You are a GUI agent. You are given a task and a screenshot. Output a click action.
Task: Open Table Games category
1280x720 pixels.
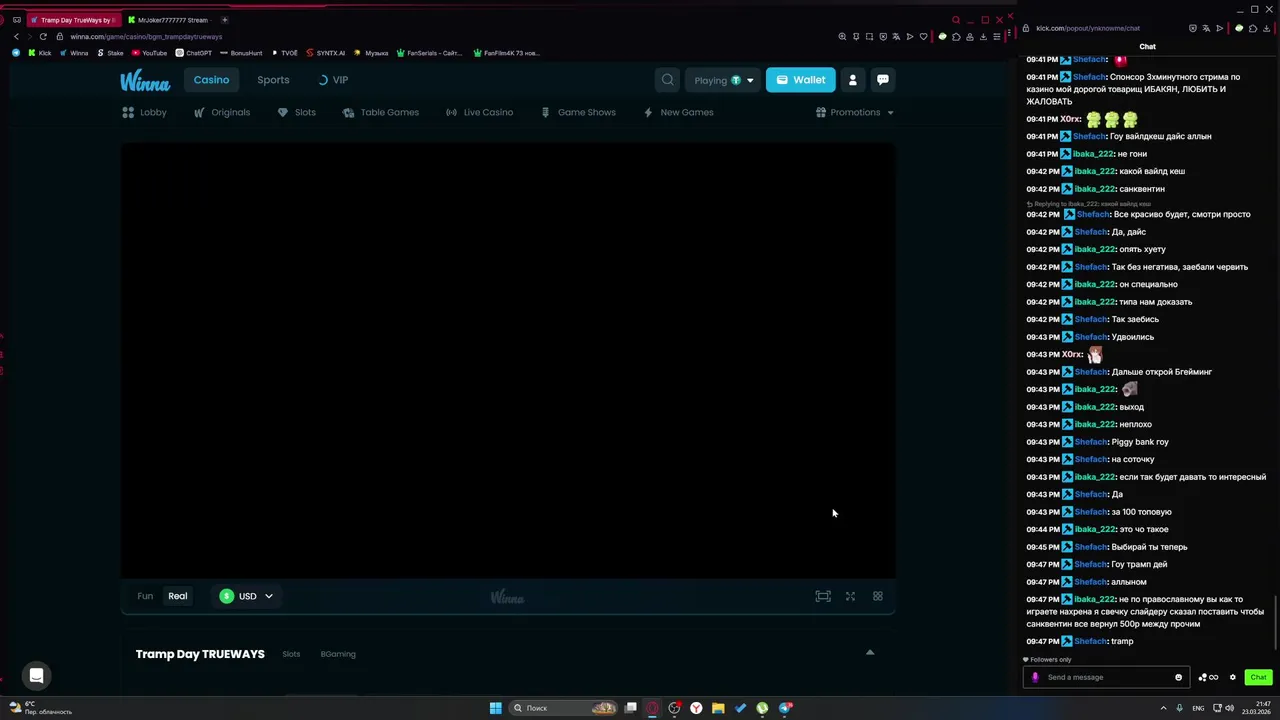click(380, 112)
